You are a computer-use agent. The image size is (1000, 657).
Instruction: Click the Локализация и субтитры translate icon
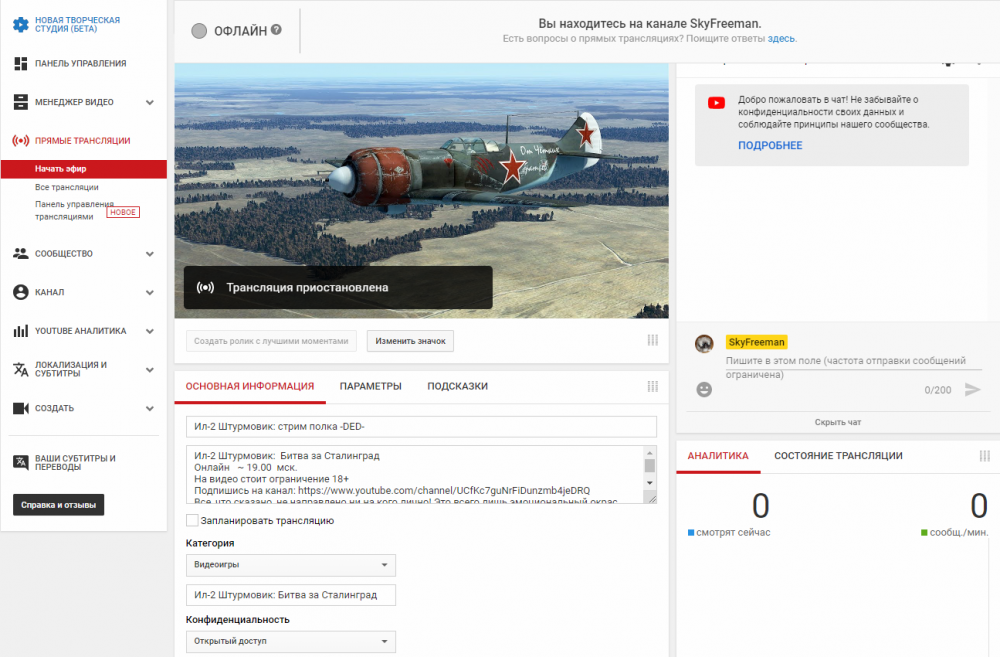(x=20, y=369)
